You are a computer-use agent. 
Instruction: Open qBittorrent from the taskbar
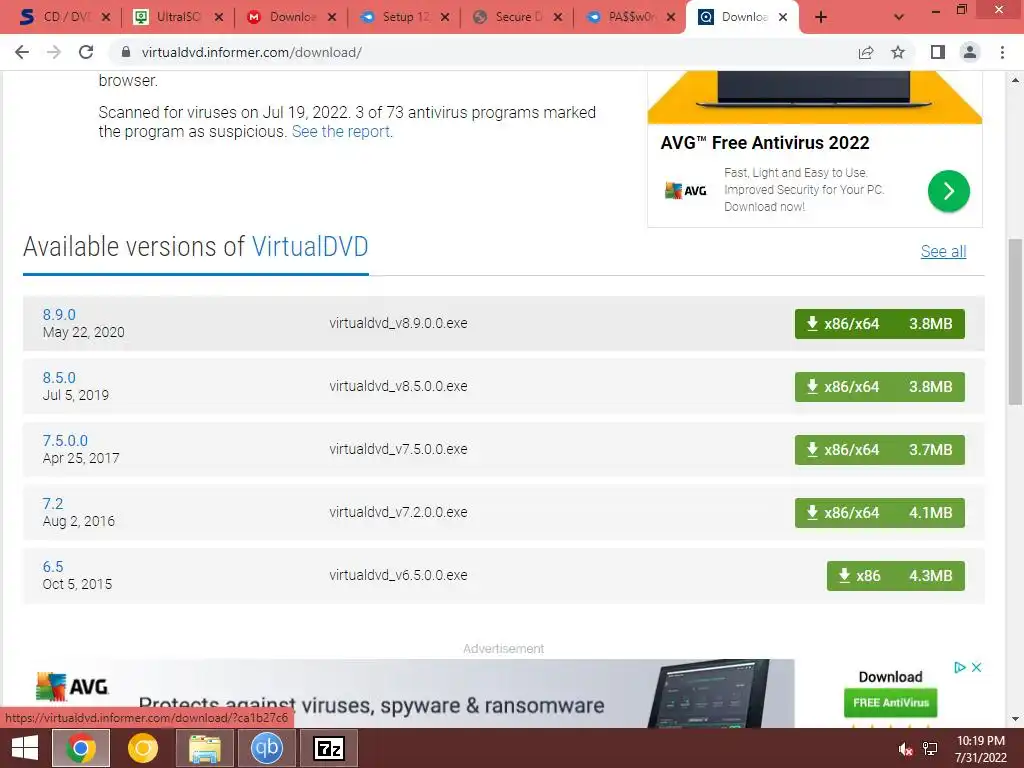[266, 748]
